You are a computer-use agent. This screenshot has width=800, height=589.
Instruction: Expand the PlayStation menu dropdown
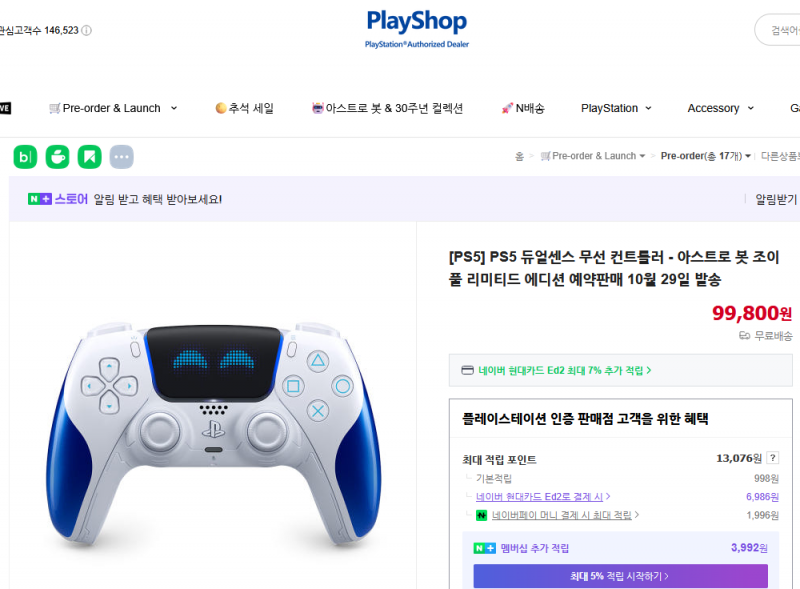click(x=616, y=108)
